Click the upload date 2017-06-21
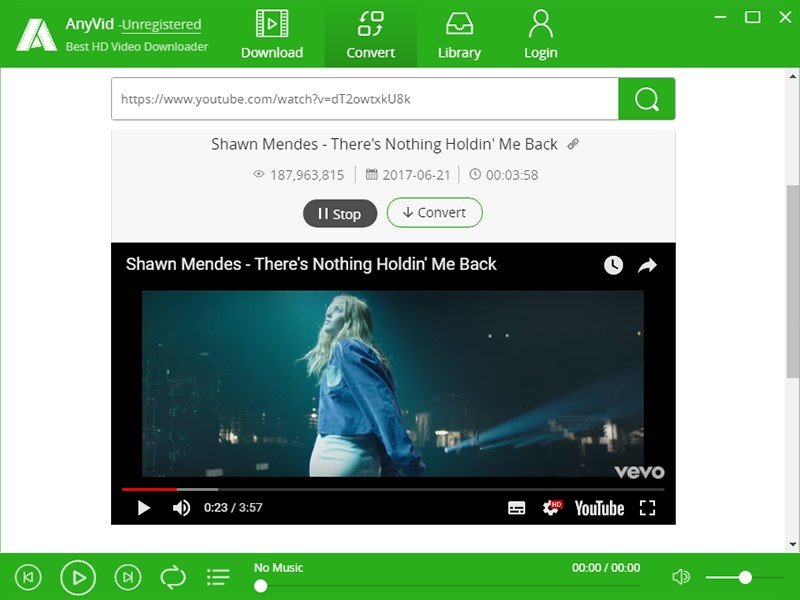The height and width of the screenshot is (600, 800). 416,175
